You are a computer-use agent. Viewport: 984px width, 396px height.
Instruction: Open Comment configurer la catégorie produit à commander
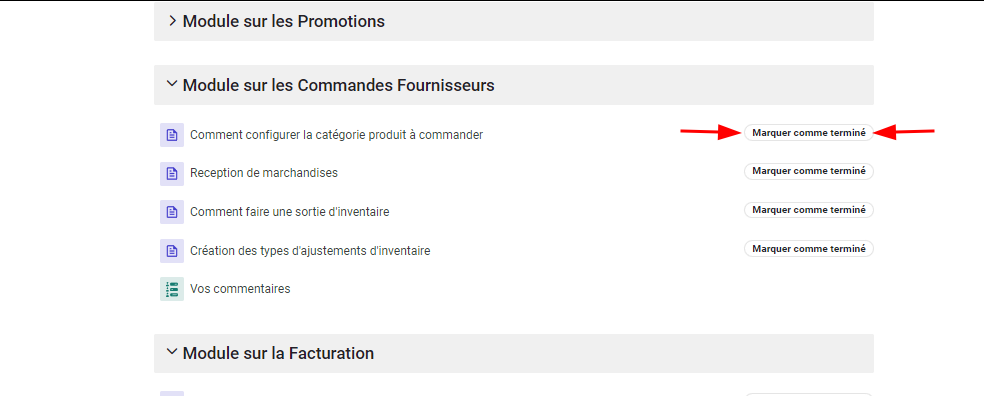pyautogui.click(x=336, y=135)
